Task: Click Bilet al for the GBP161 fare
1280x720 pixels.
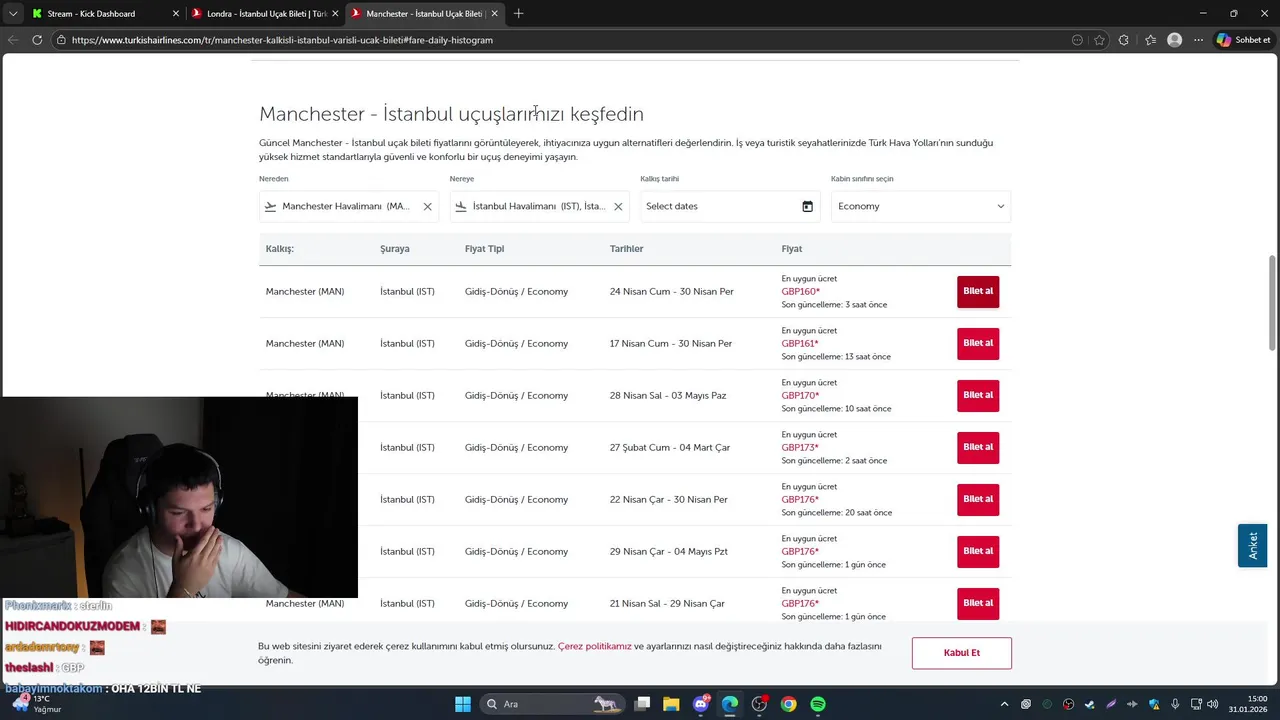Action: (x=978, y=344)
